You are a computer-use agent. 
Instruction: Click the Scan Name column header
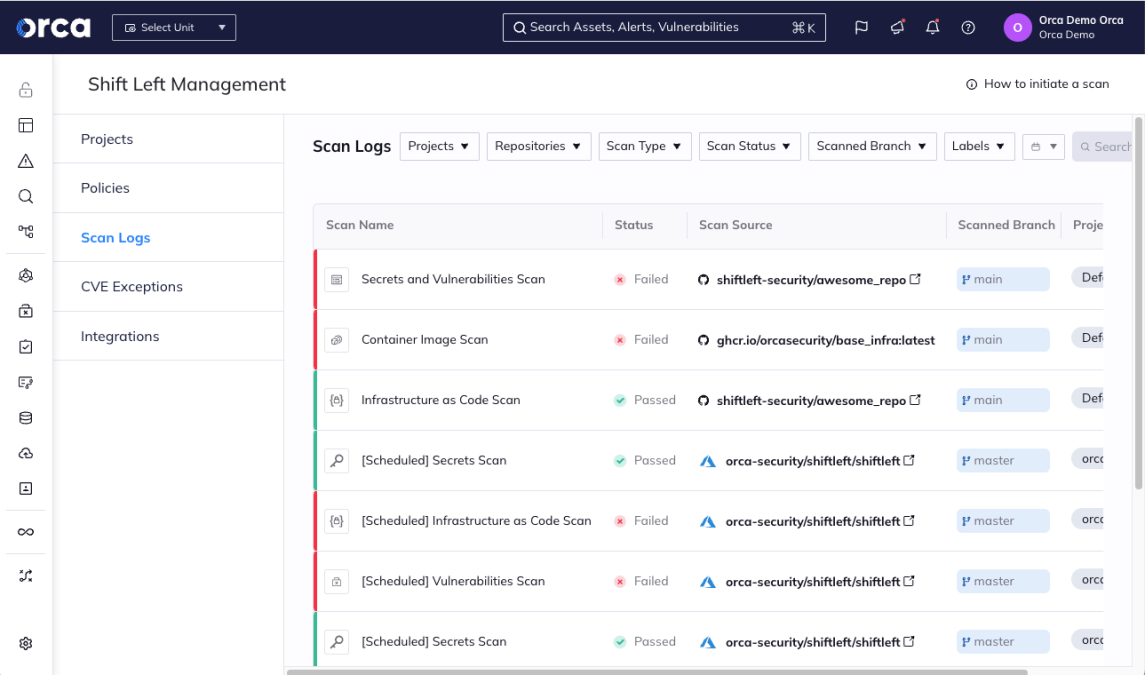coord(359,225)
